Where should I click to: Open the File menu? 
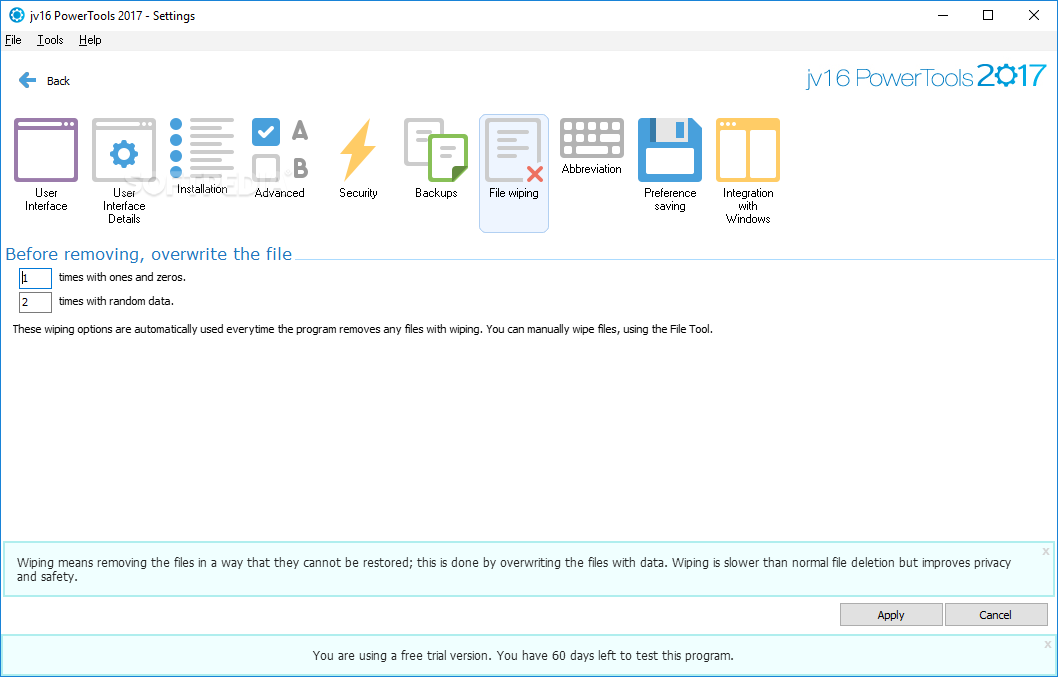13,40
